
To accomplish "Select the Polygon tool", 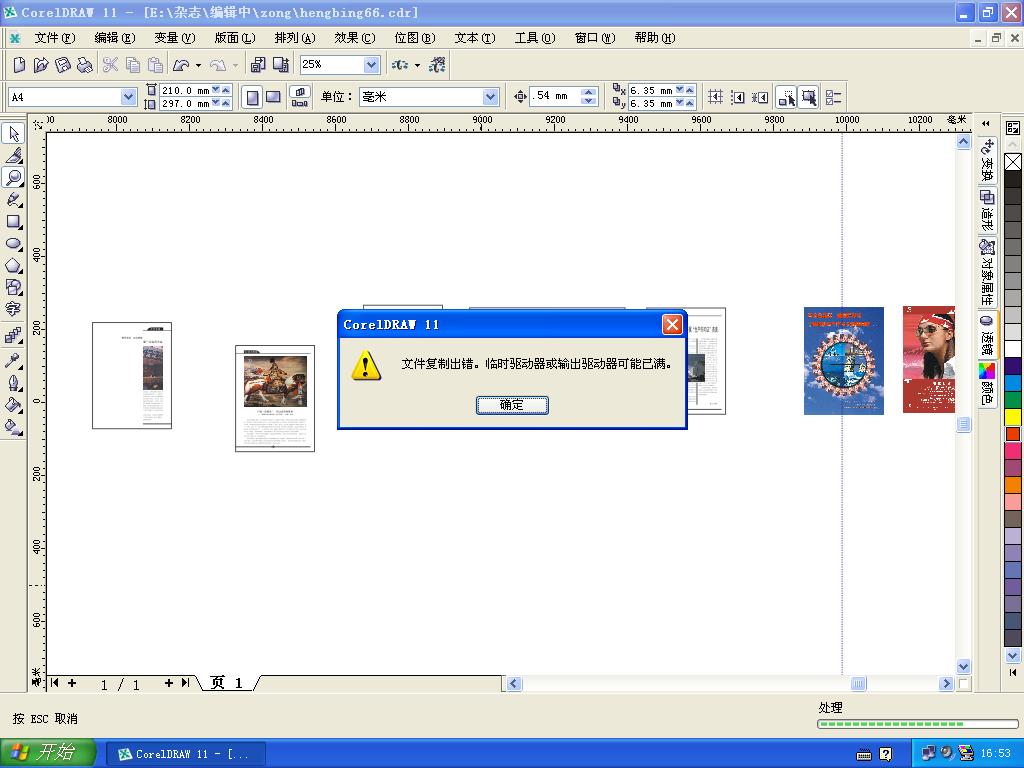I will [x=13, y=265].
